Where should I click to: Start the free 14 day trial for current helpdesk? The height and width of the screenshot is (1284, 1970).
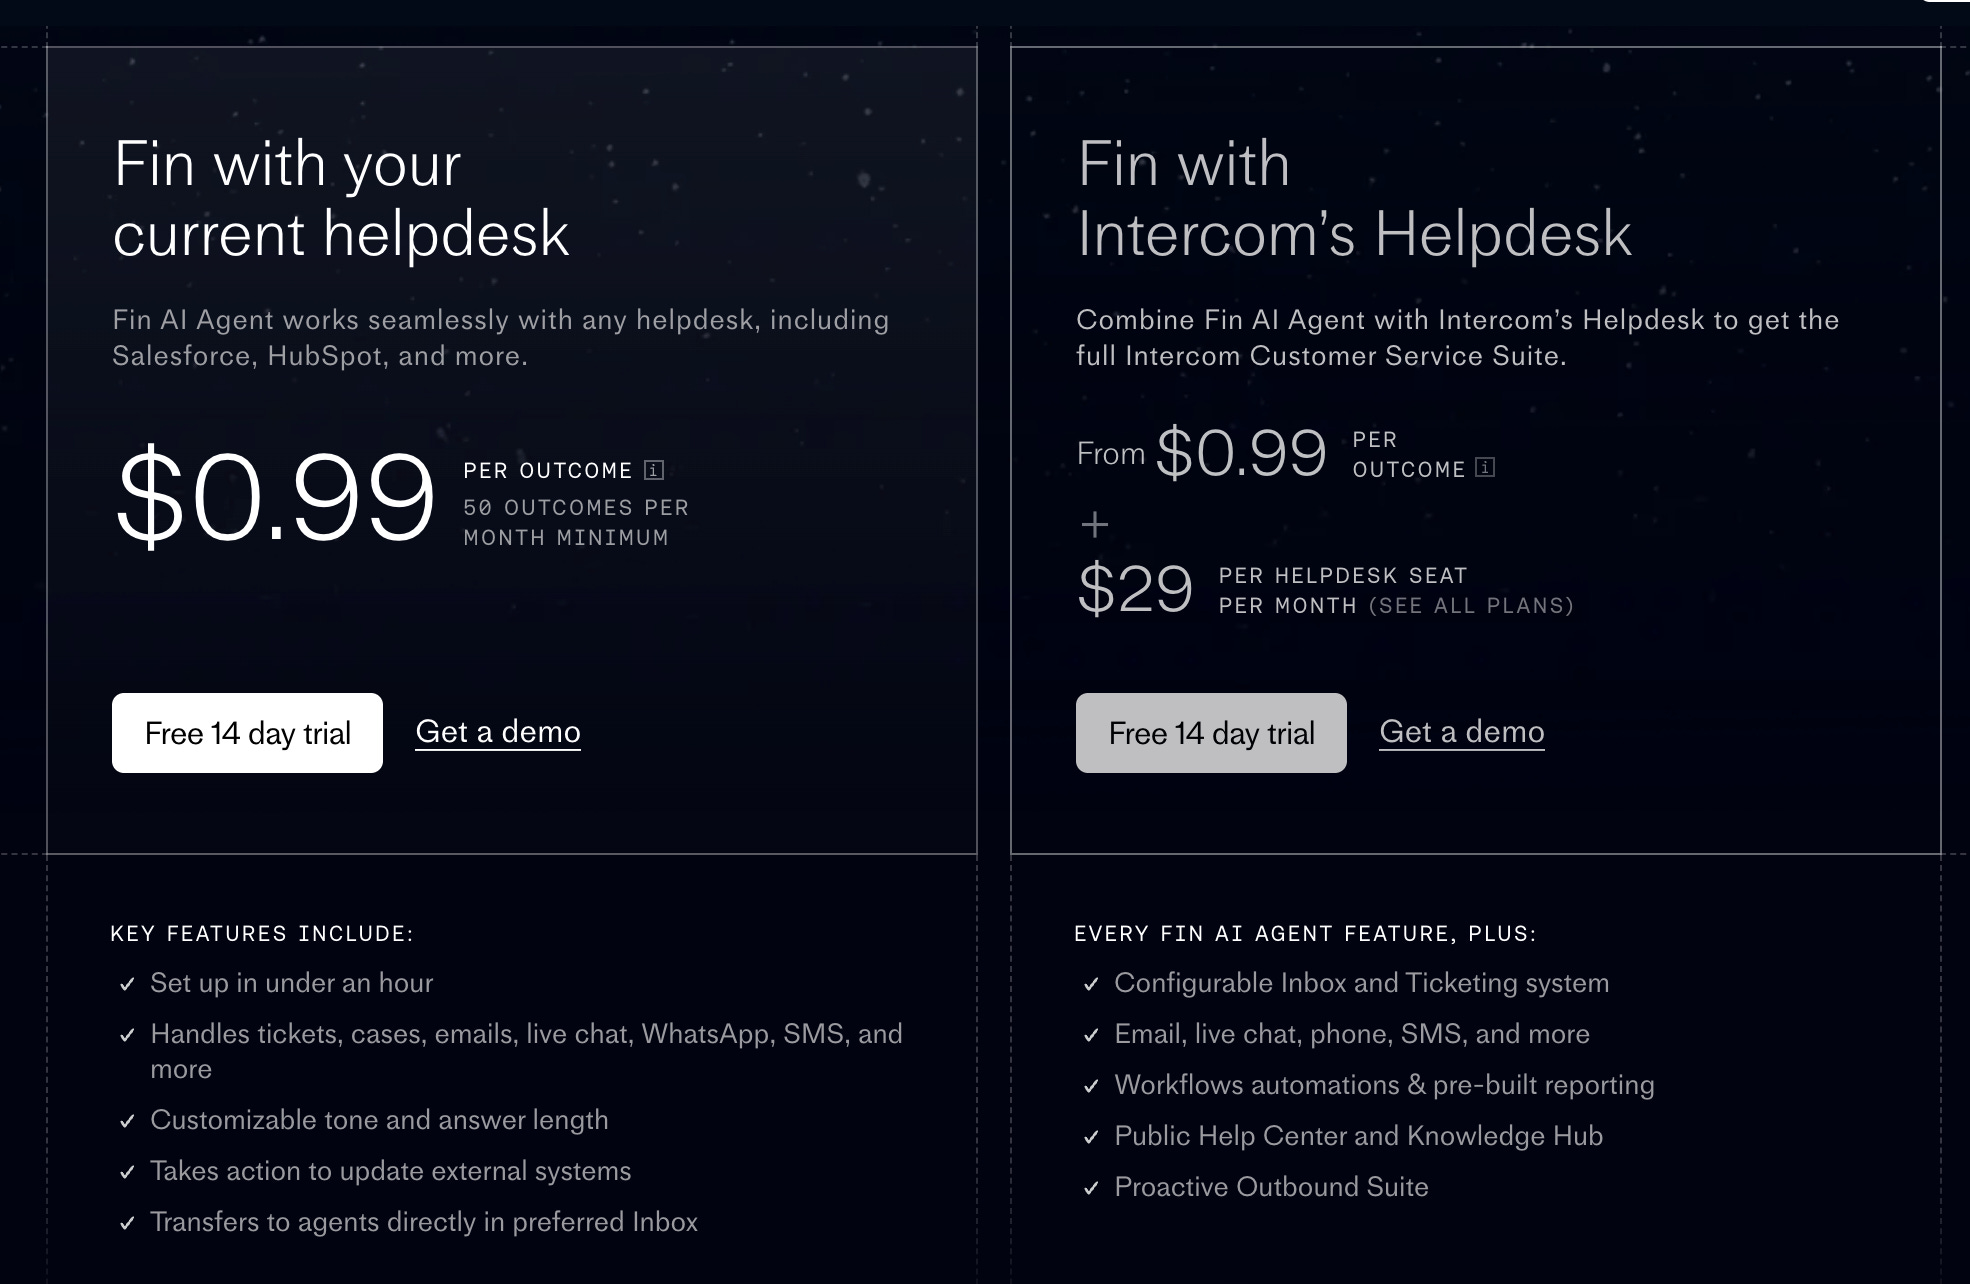(247, 733)
